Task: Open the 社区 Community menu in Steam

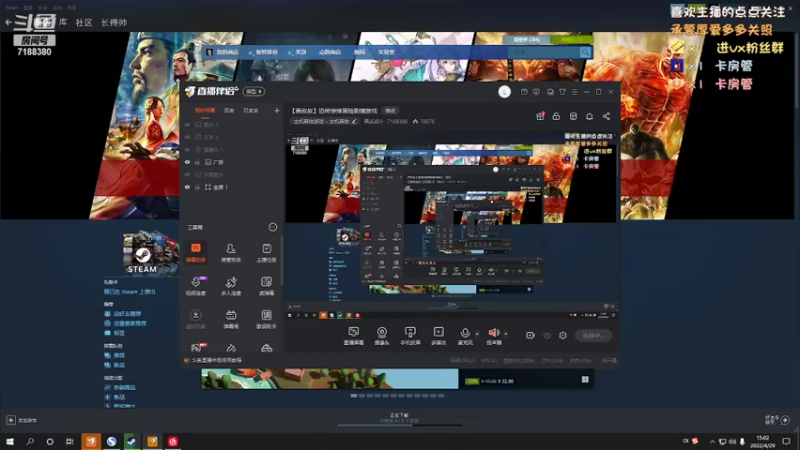Action: [84, 22]
